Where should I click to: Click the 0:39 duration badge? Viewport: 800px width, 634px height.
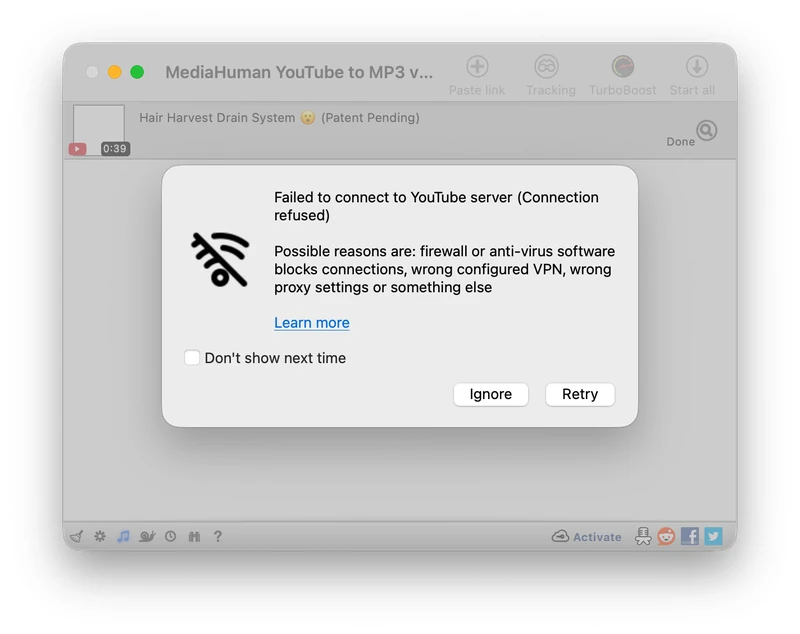point(115,148)
